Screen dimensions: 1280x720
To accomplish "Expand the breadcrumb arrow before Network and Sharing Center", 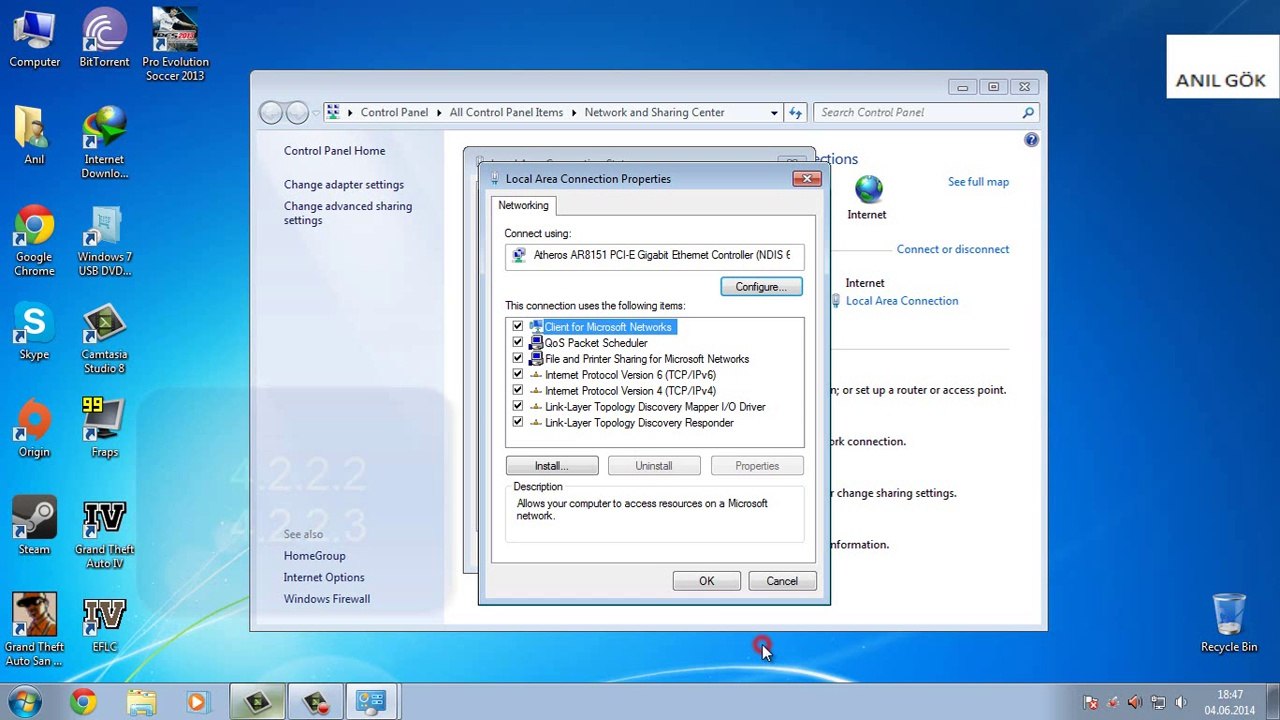I will 575,112.
